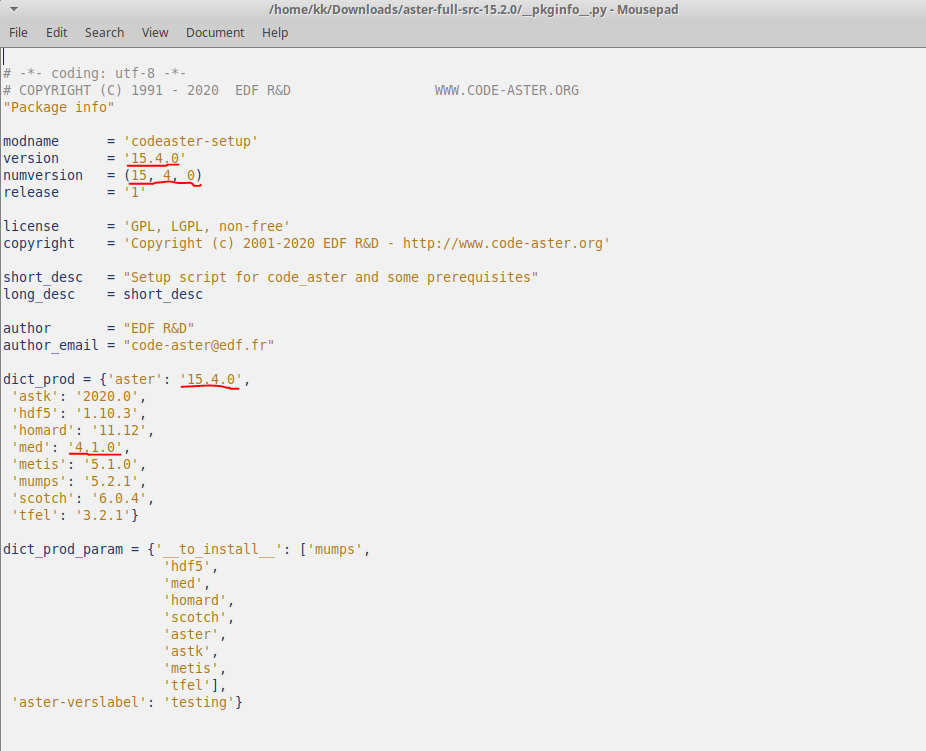
Task: Open the Search menu
Action: pyautogui.click(x=105, y=32)
